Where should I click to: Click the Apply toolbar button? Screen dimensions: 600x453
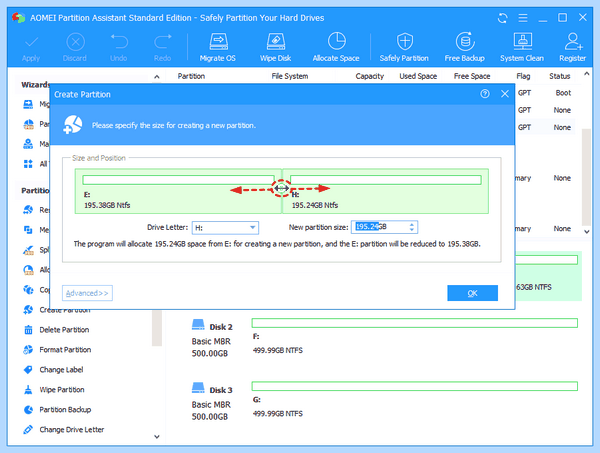[31, 47]
